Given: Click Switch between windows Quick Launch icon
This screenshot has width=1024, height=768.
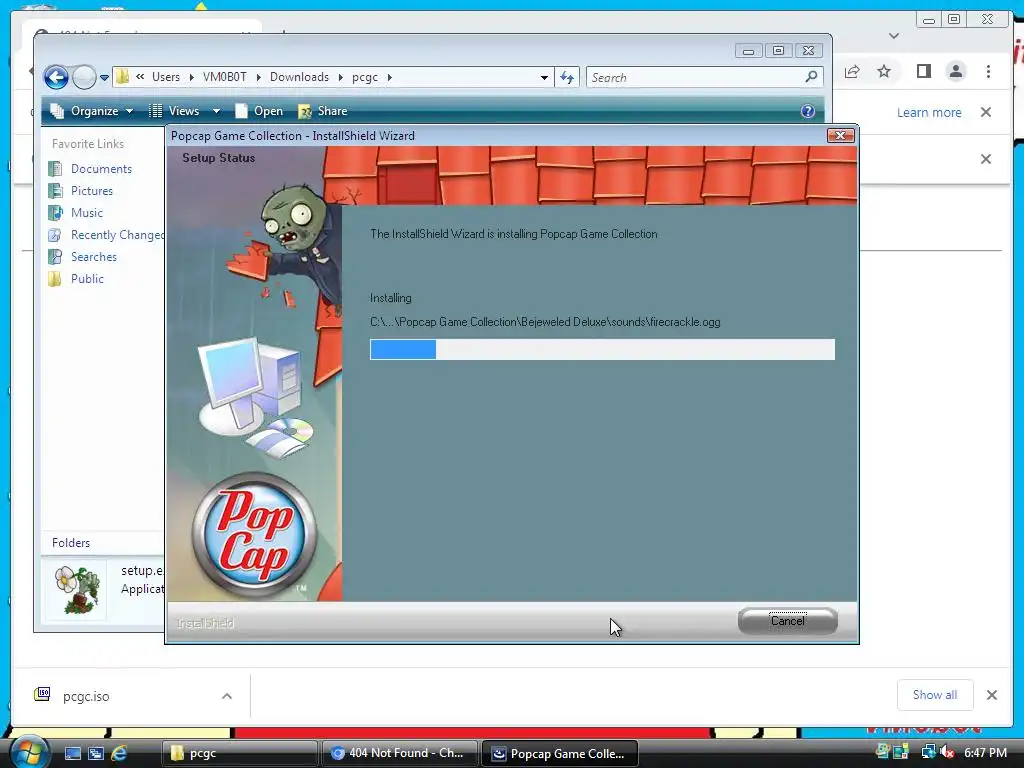Looking at the screenshot, I should coord(96,753).
